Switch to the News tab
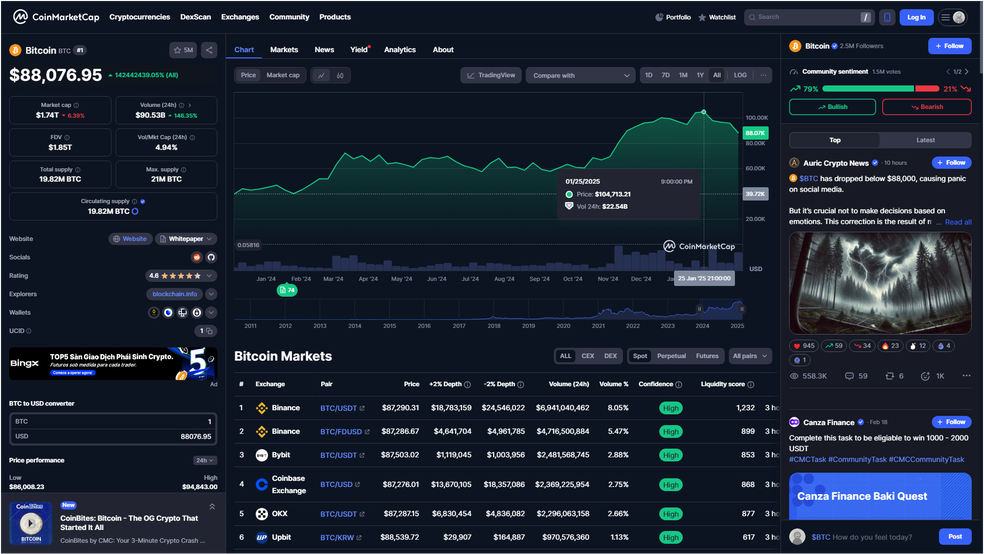The image size is (984, 554). [324, 50]
